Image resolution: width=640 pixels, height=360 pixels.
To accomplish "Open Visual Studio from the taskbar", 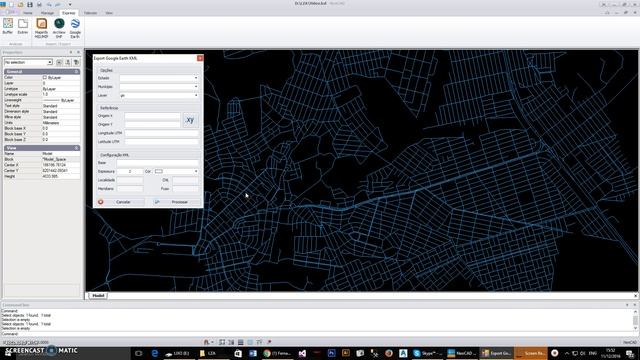I will 302,353.
